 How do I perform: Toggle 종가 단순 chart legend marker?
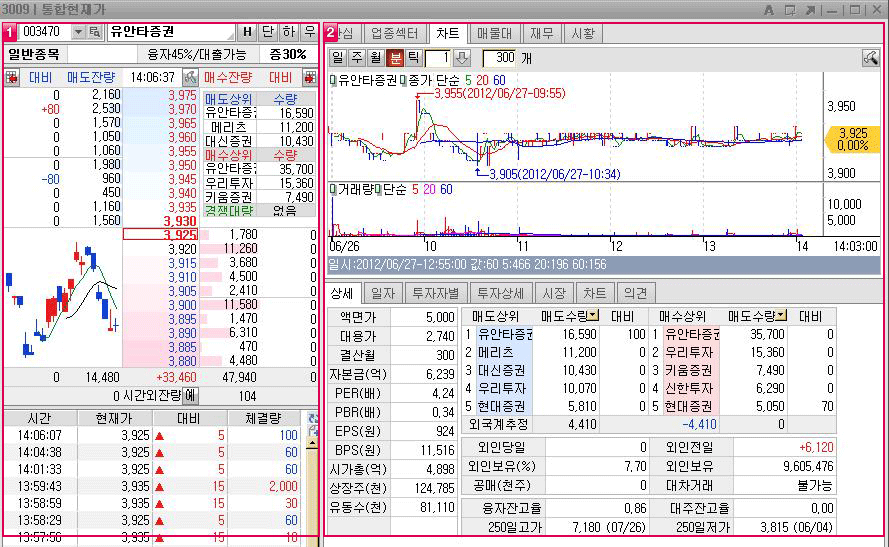[403, 80]
